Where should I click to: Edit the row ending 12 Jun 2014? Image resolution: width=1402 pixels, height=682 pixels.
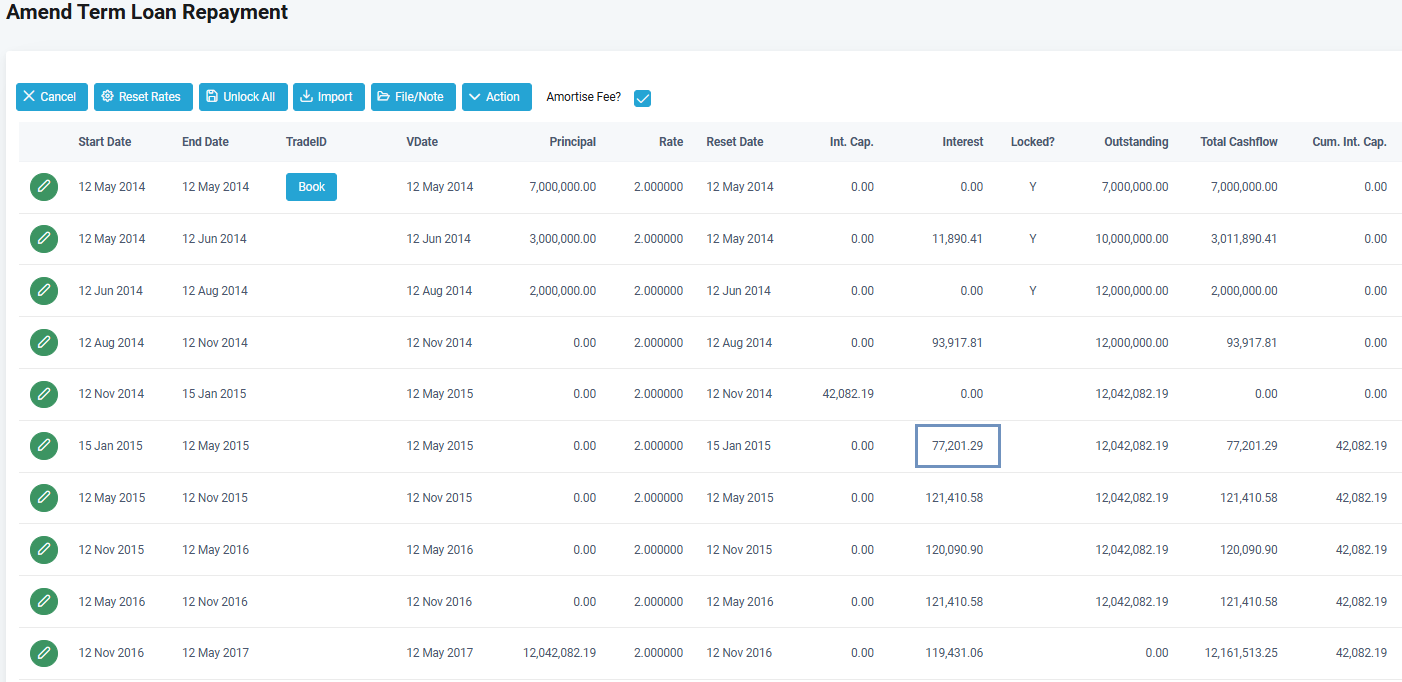43,239
